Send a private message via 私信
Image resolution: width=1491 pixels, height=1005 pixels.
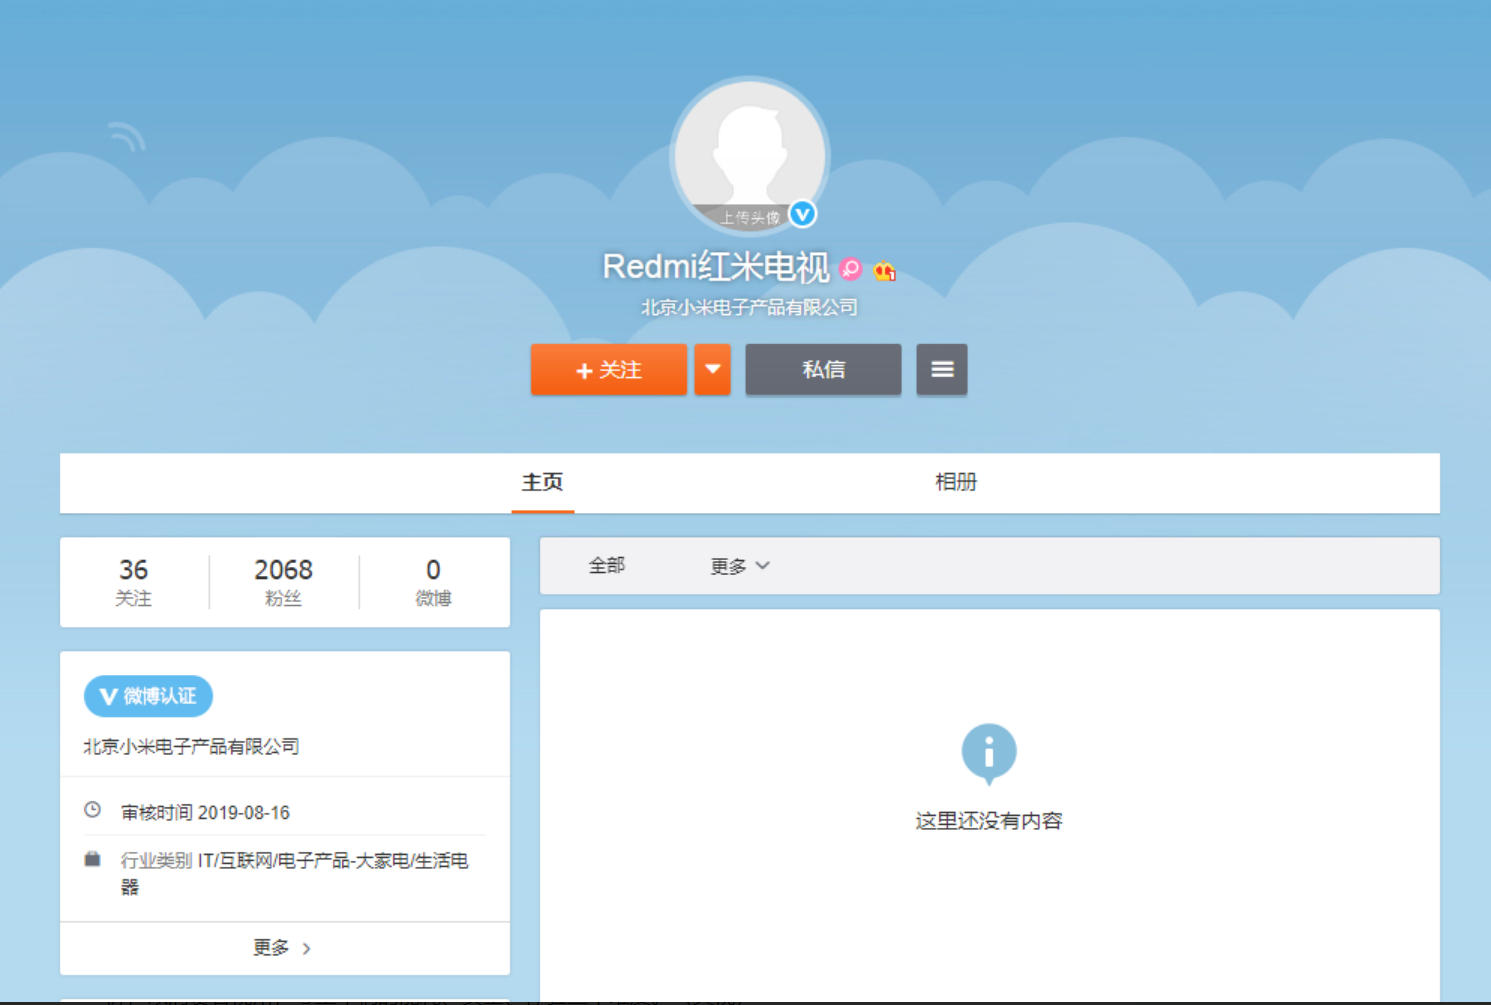tap(823, 370)
